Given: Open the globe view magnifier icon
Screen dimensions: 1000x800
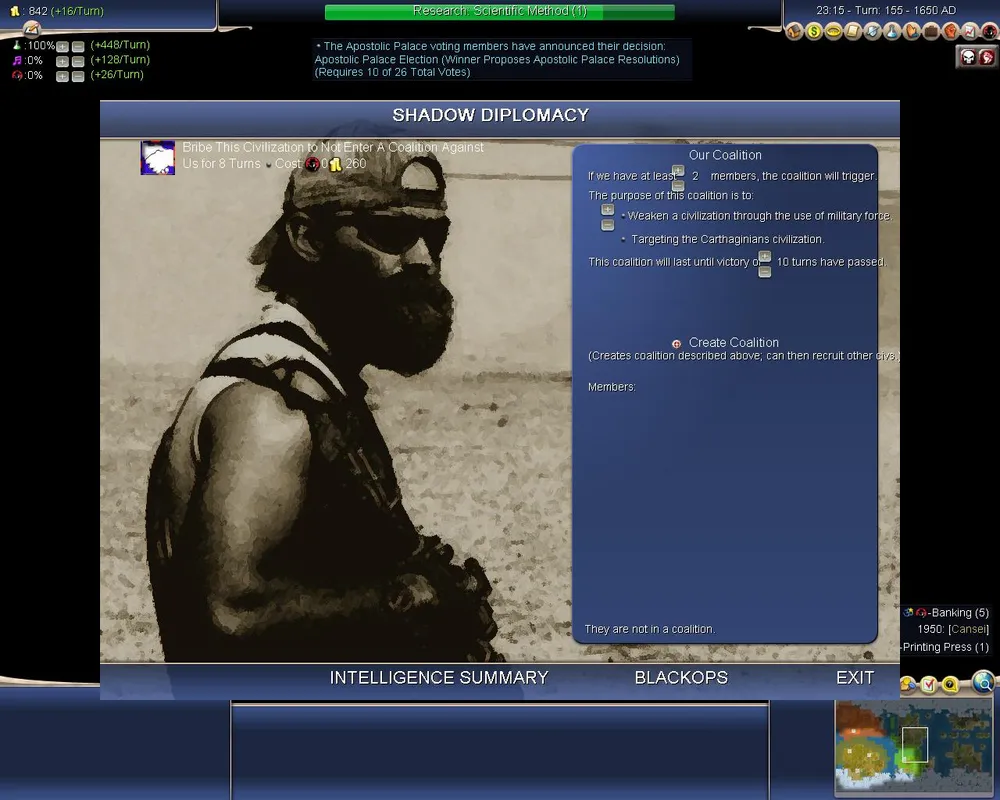Looking at the screenshot, I should pos(984,683).
